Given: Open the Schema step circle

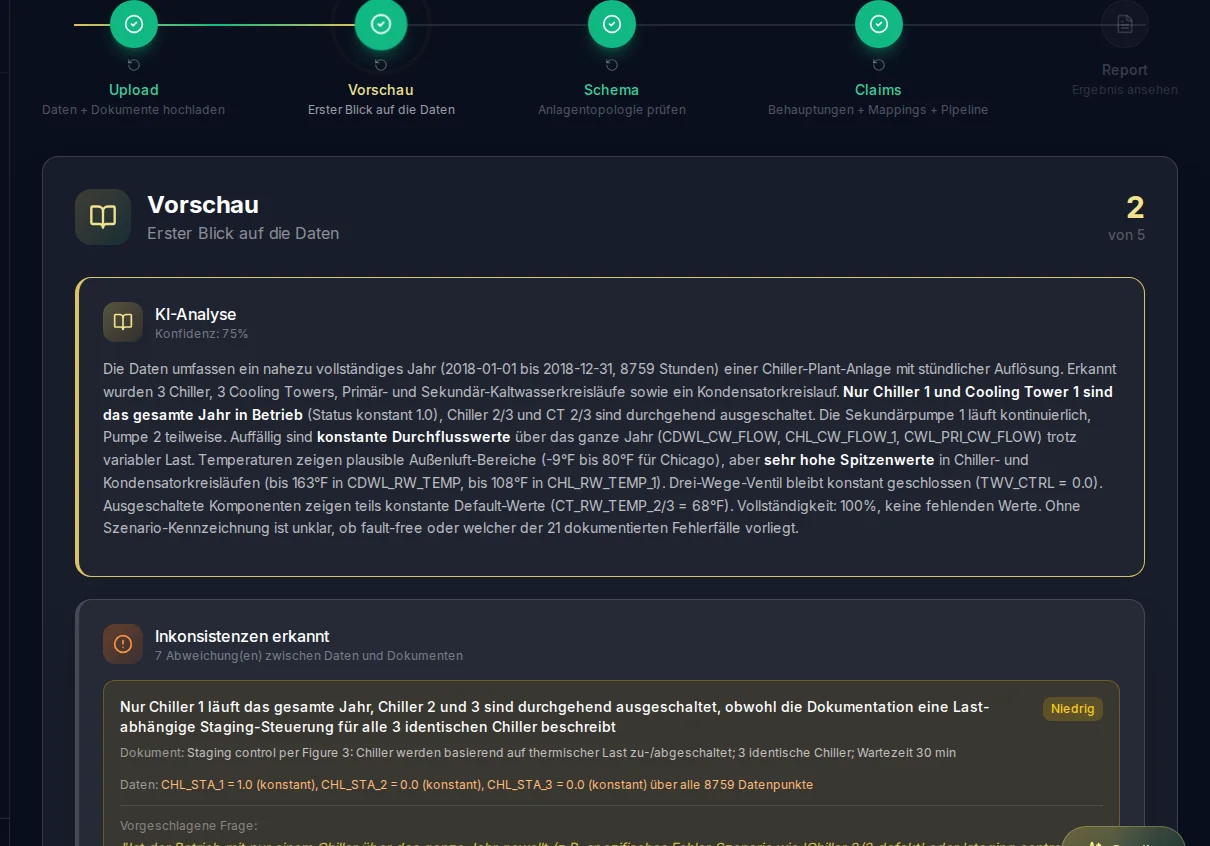Looking at the screenshot, I should click(x=612, y=24).
